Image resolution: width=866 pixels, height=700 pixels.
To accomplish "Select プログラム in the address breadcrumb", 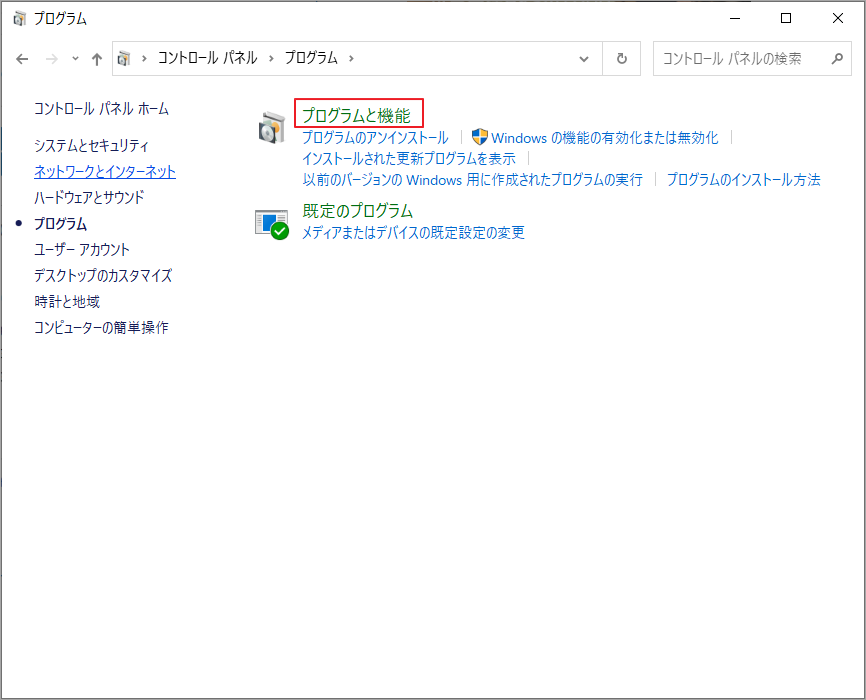I will tap(311, 58).
